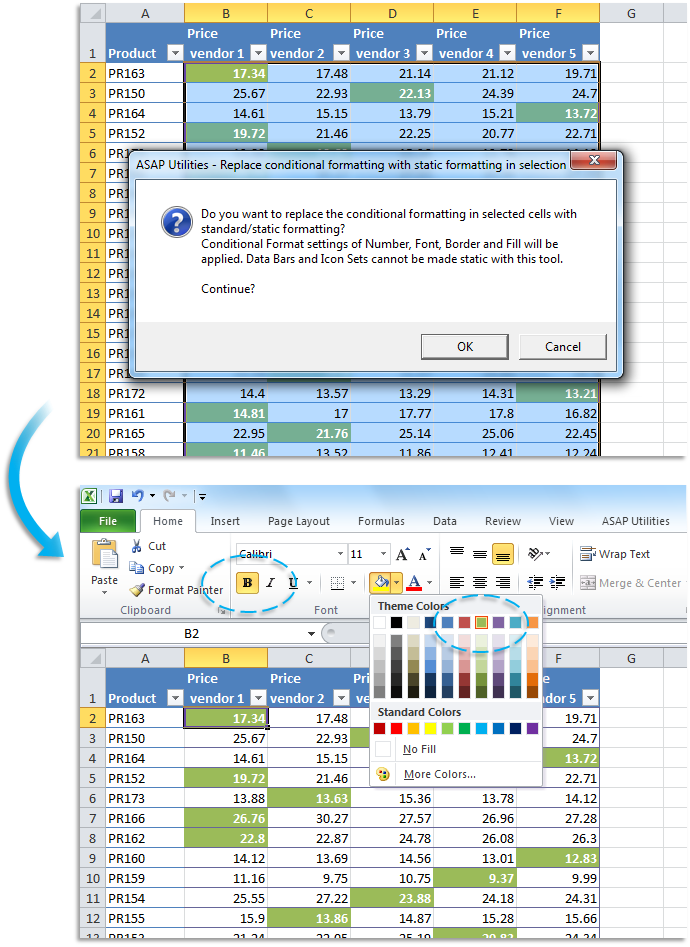Click the Cut scissors icon
The image size is (690, 947).
click(137, 546)
